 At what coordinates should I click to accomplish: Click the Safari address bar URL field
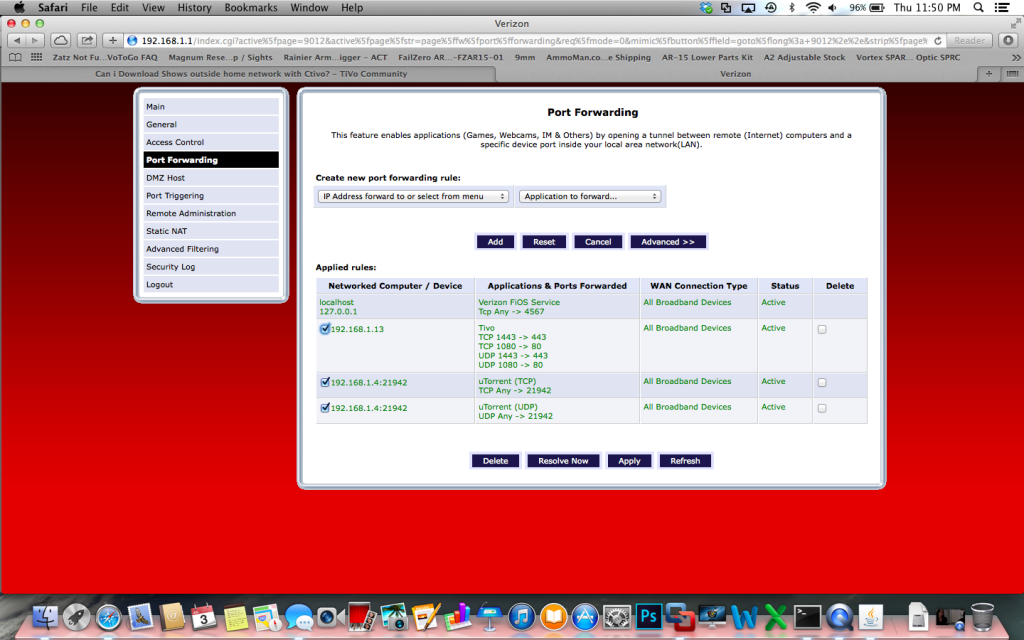535,40
